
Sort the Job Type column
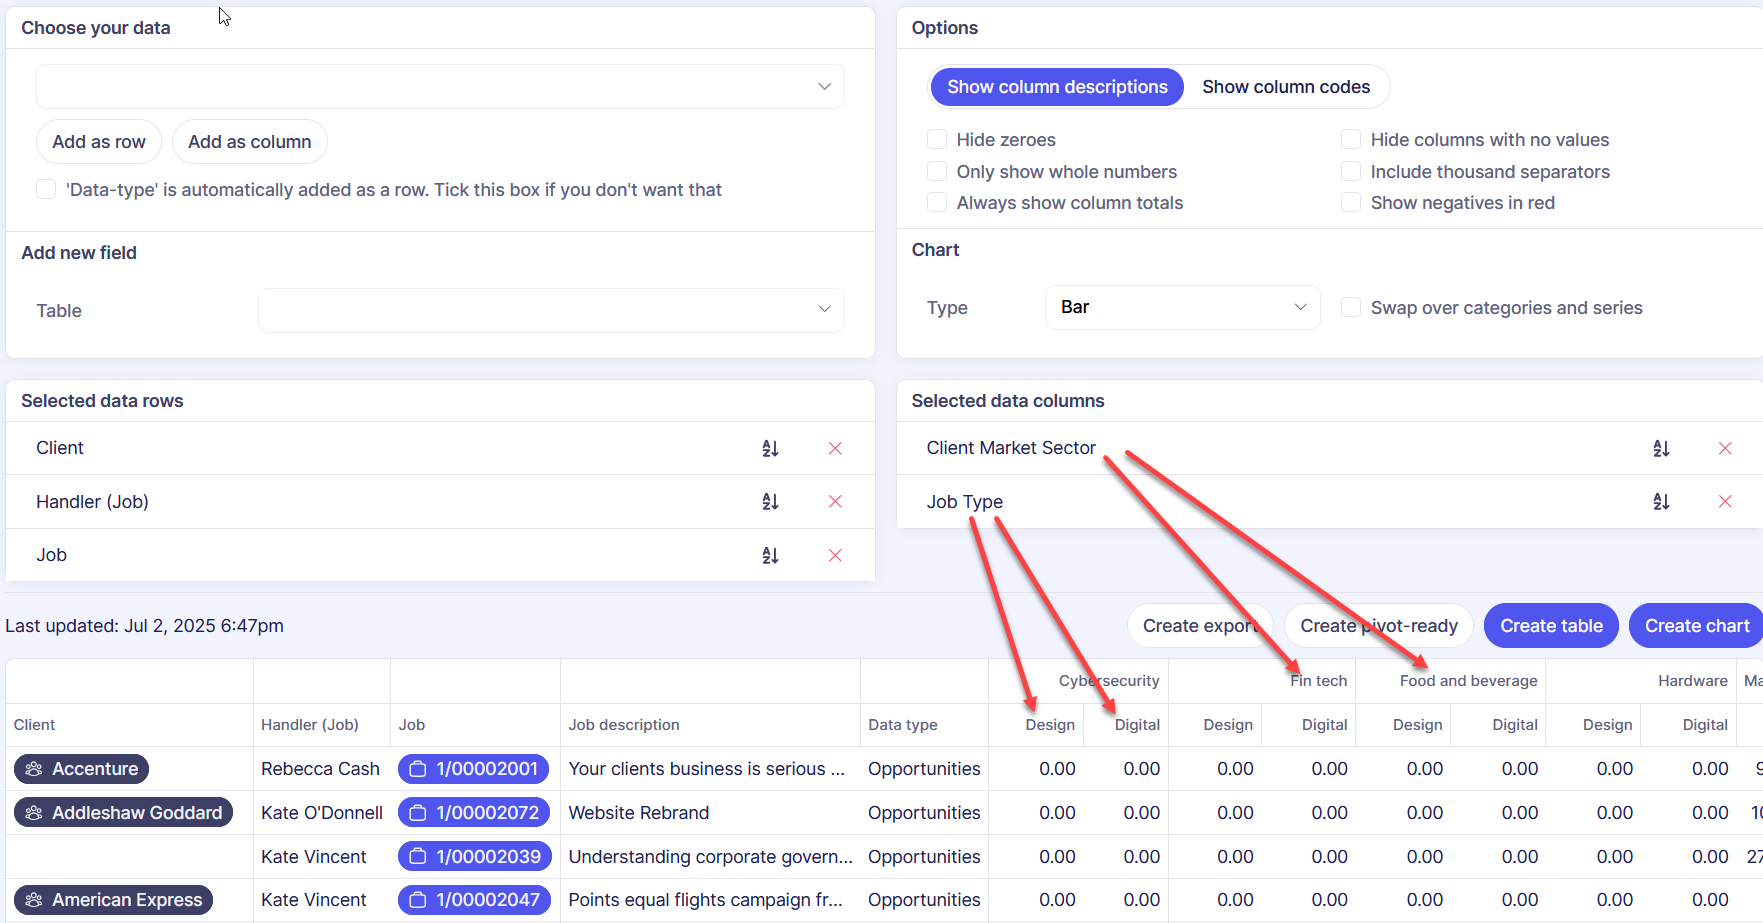(1661, 502)
